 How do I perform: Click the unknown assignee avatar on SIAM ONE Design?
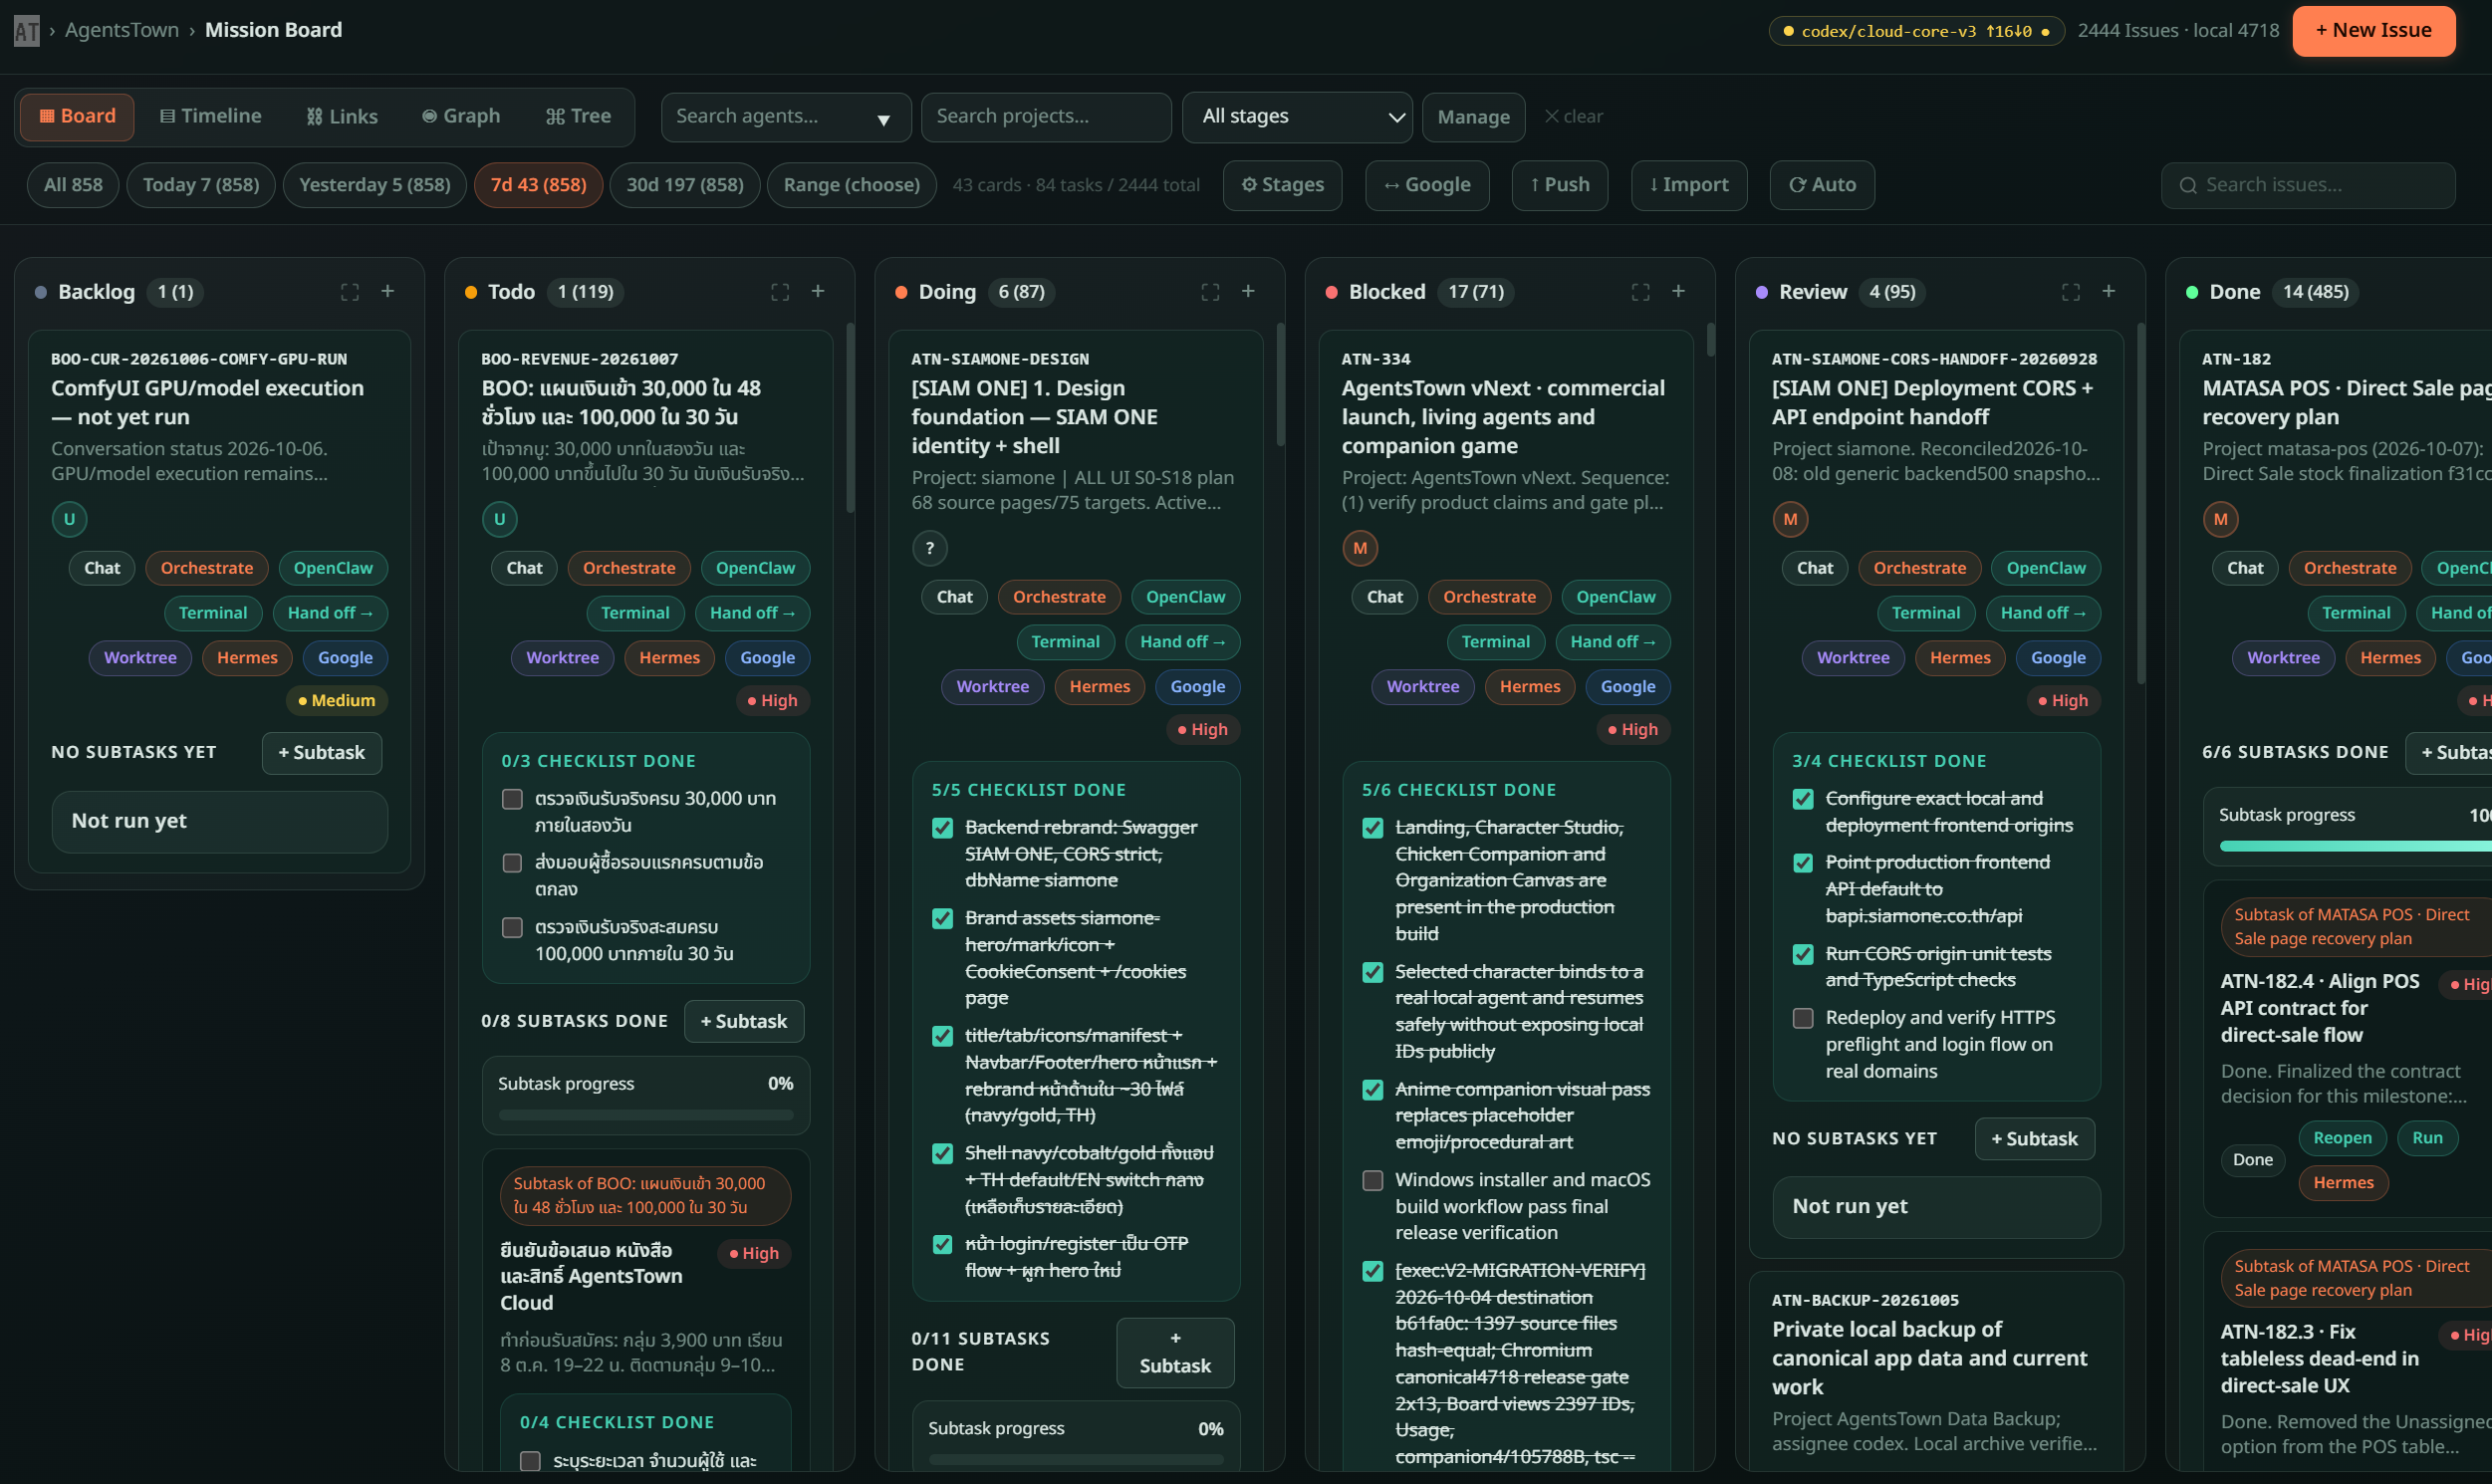[930, 548]
